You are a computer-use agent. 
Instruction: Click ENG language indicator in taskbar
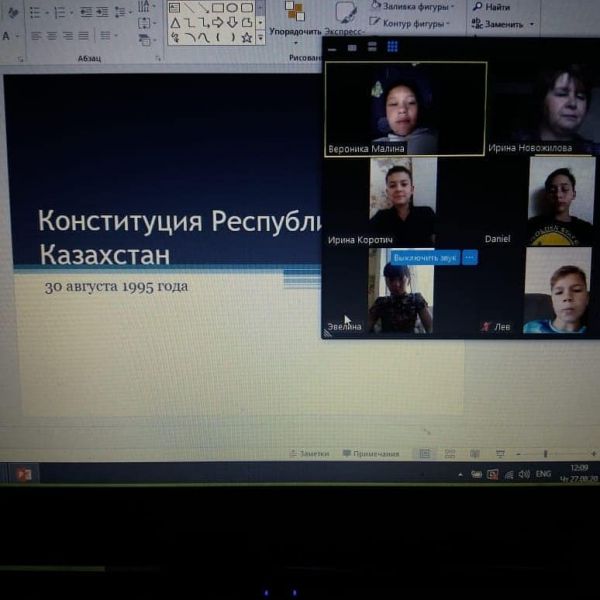point(543,474)
